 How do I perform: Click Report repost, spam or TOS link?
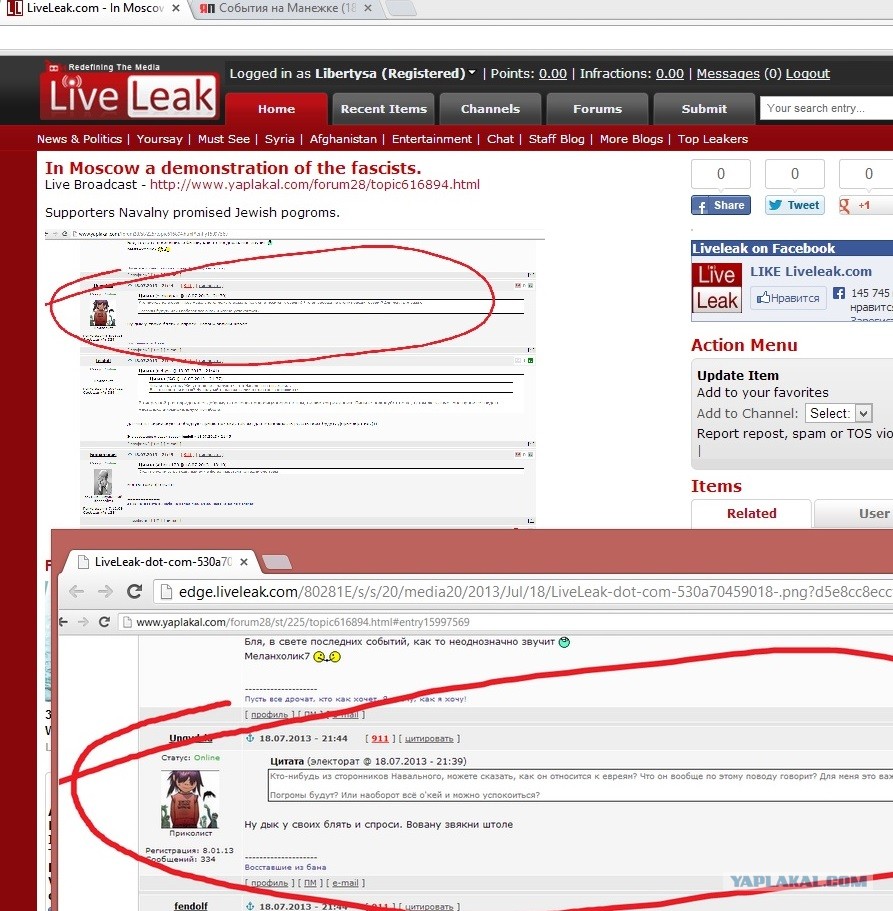coord(794,433)
